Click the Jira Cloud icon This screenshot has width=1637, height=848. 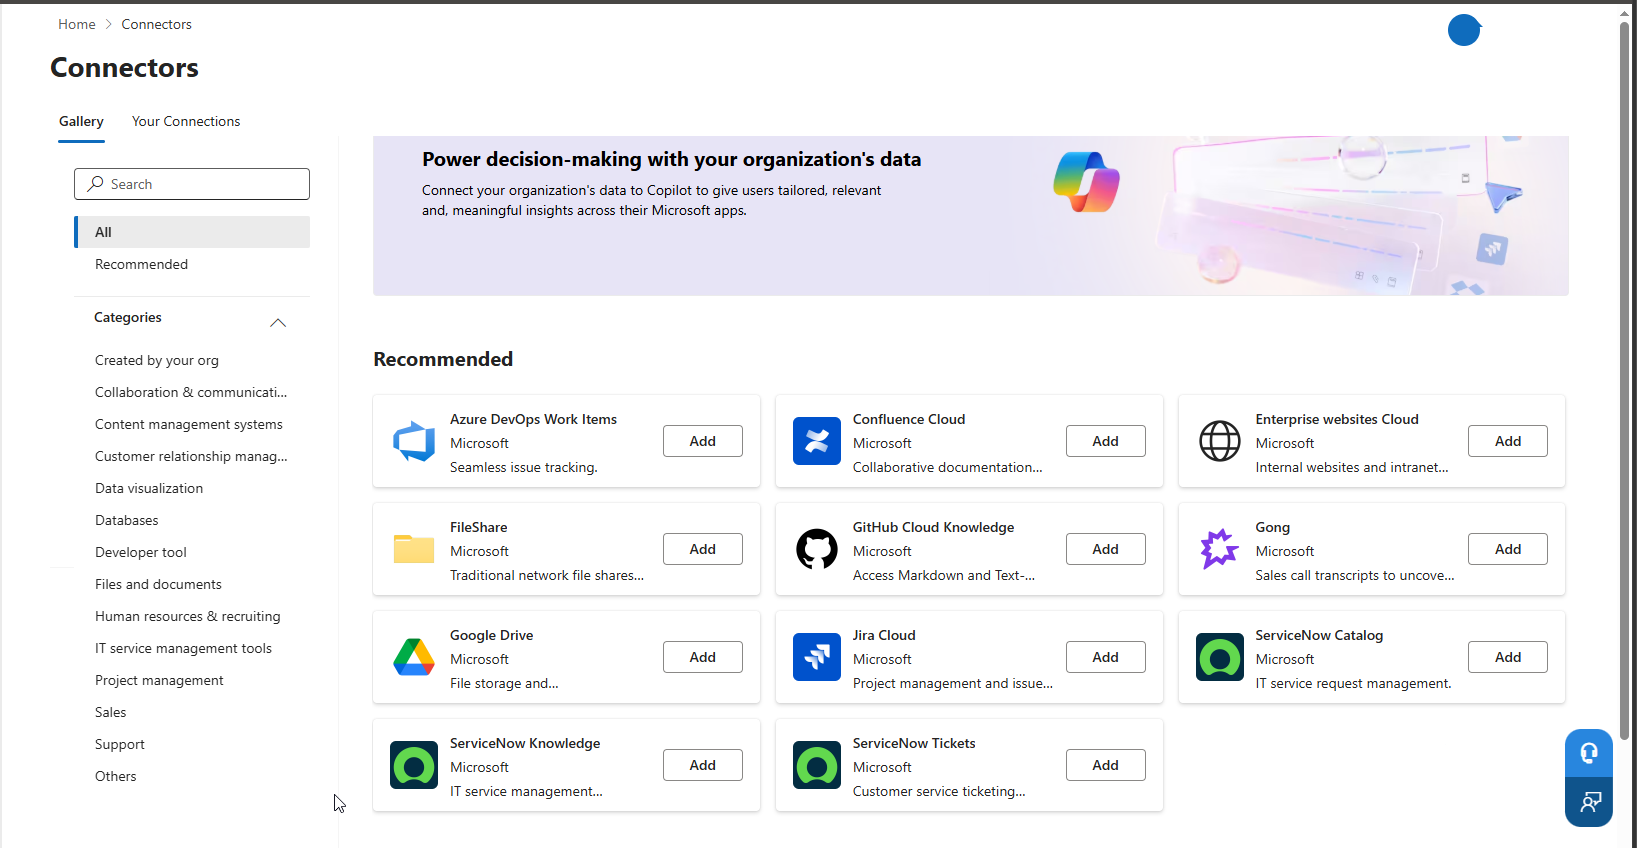click(817, 657)
